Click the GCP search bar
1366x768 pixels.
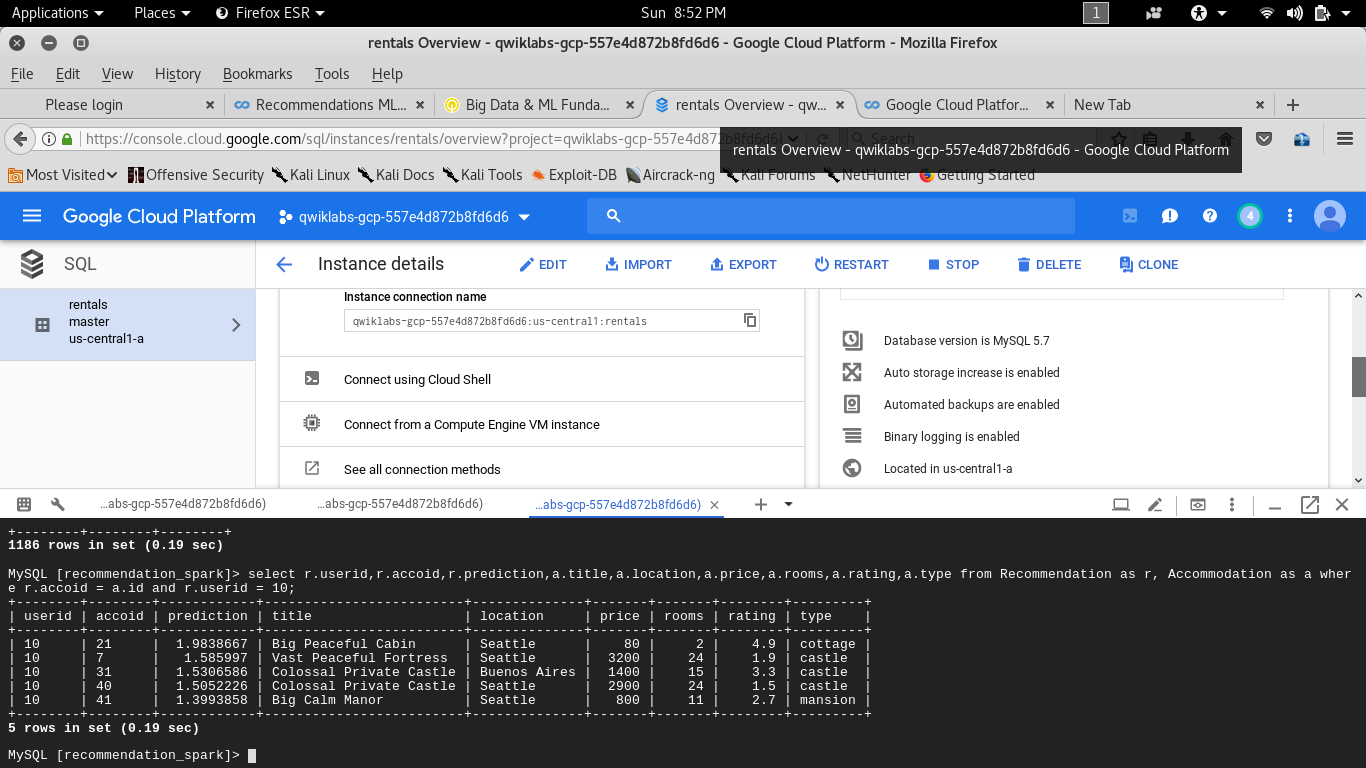point(830,216)
